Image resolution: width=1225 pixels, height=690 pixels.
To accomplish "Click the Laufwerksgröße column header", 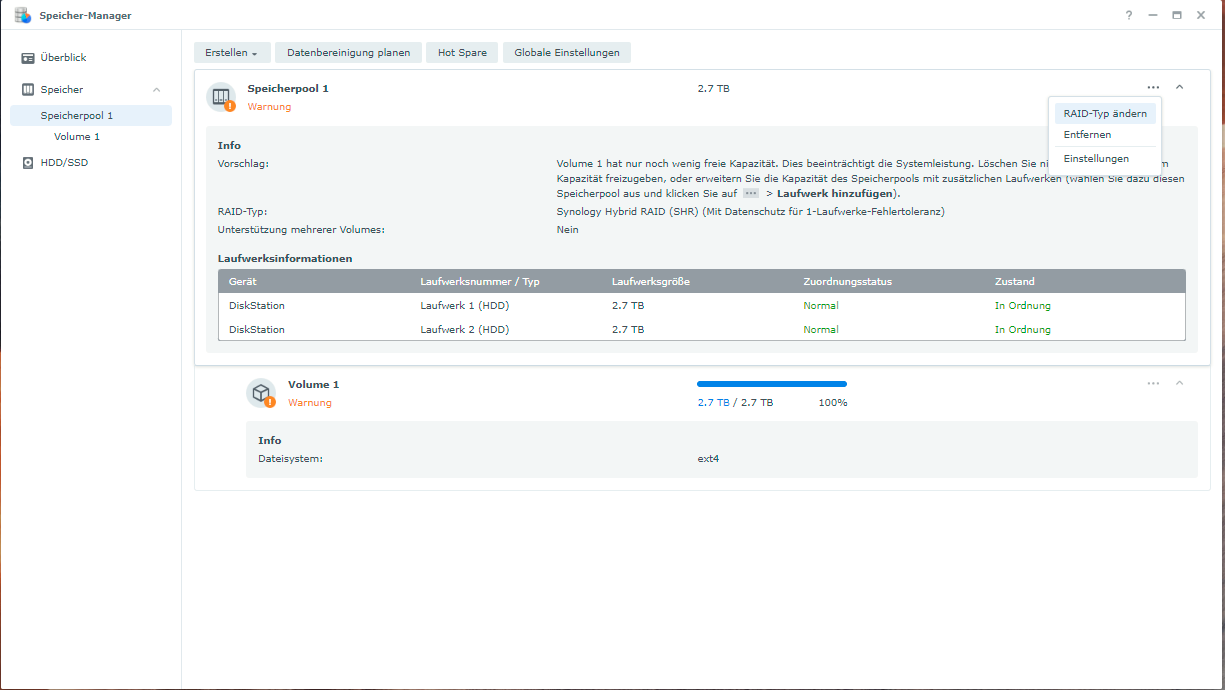I will pos(651,282).
